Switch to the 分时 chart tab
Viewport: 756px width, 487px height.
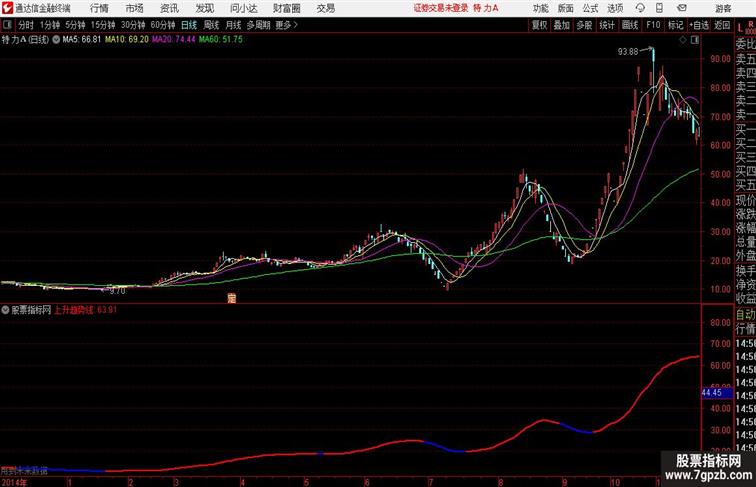tap(26, 25)
